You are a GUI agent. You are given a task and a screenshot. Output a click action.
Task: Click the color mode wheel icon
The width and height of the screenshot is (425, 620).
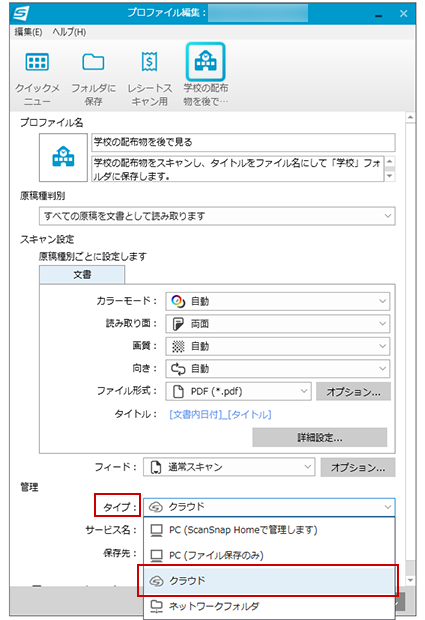click(178, 301)
